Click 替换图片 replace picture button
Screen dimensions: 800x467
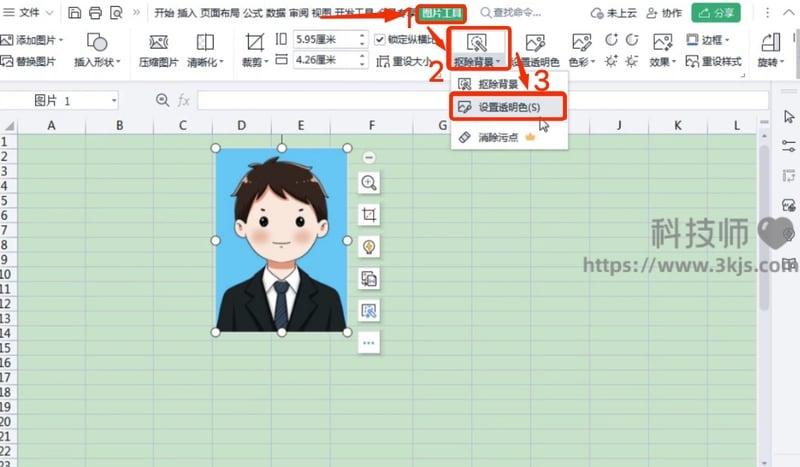[x=28, y=62]
